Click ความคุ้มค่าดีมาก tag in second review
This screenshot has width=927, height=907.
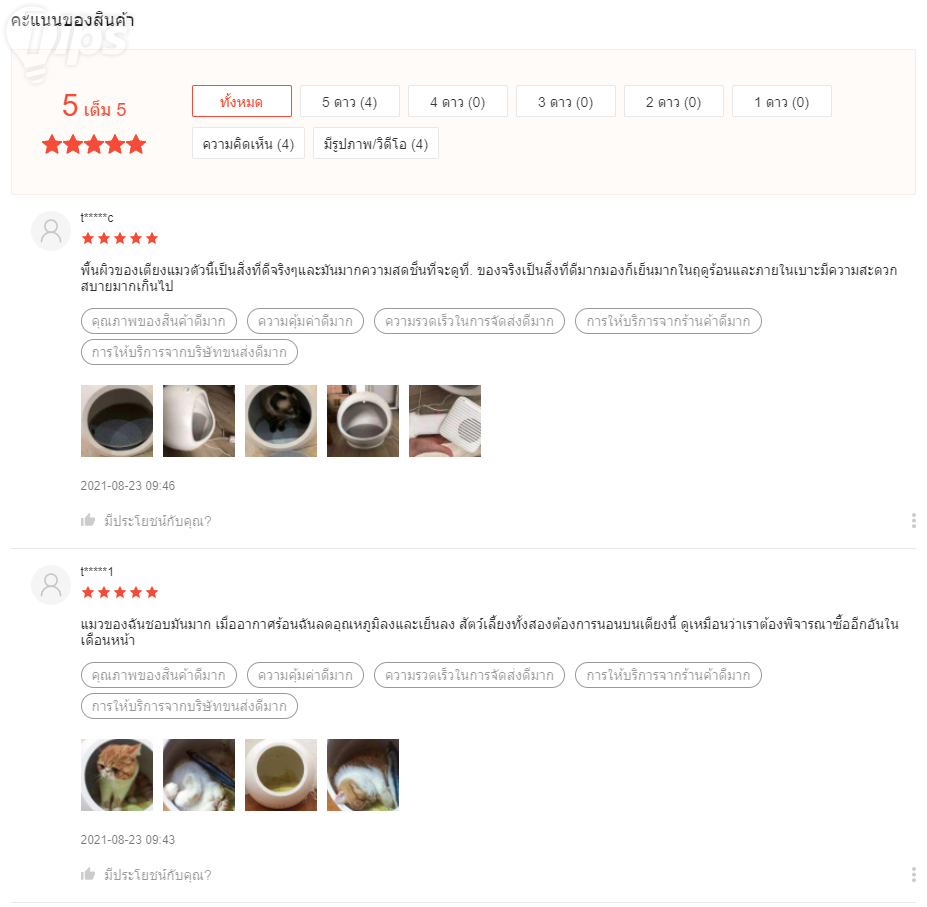[305, 675]
